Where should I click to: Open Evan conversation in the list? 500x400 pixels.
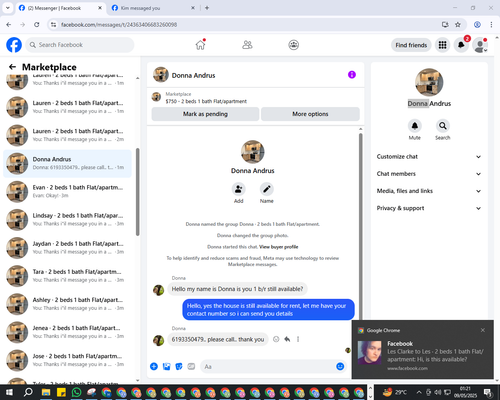pyautogui.click(x=67, y=191)
